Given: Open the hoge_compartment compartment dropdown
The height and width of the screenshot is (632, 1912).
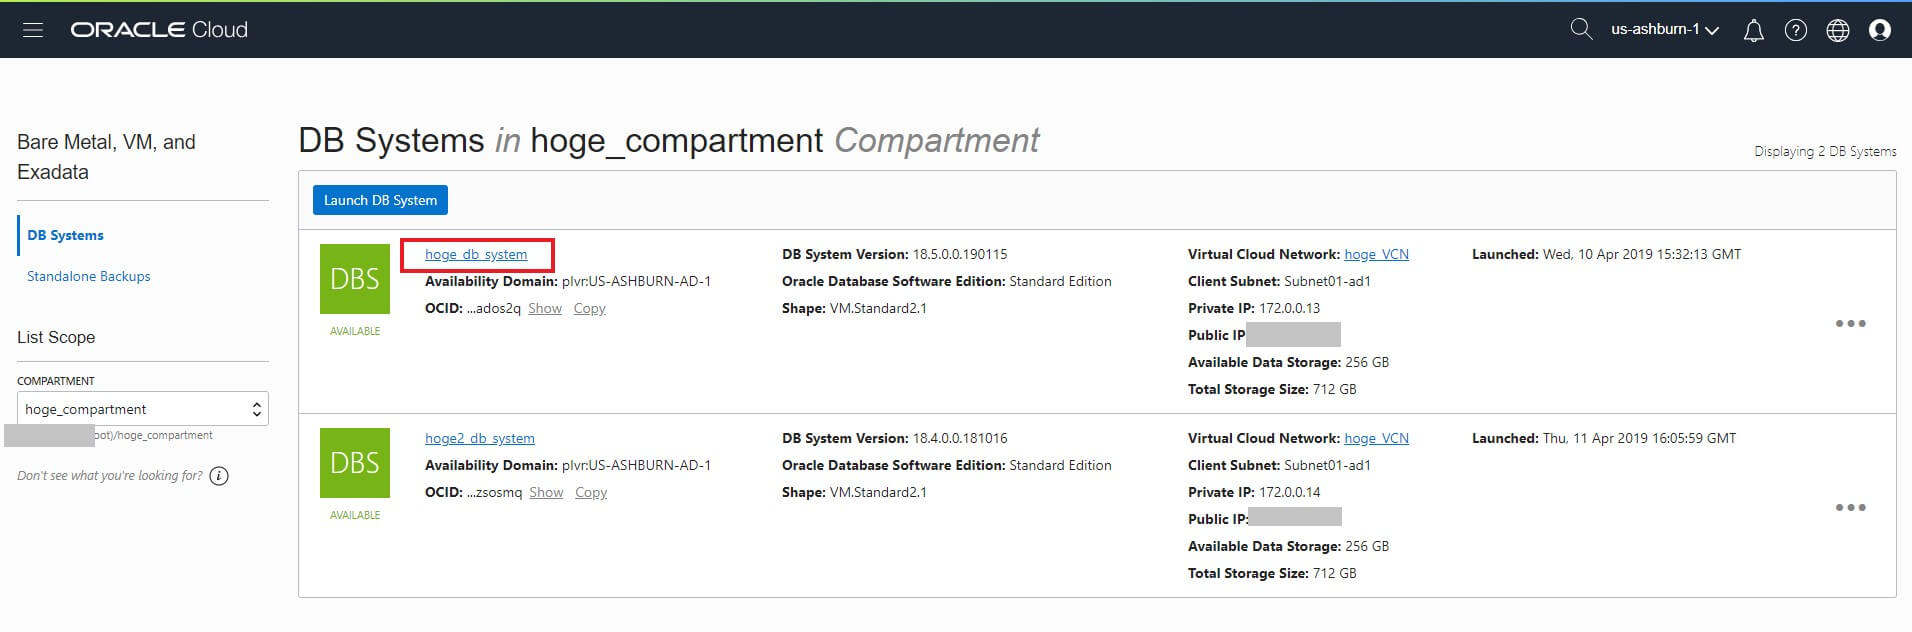Looking at the screenshot, I should [143, 409].
